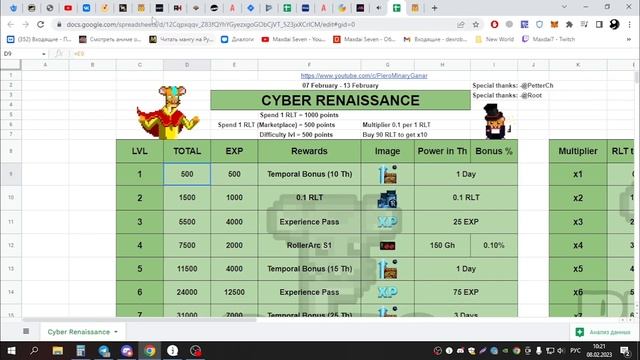Go forward with the browser forward arrow
Viewport: 640px width, 360px height.
pyautogui.click(x=26, y=24)
